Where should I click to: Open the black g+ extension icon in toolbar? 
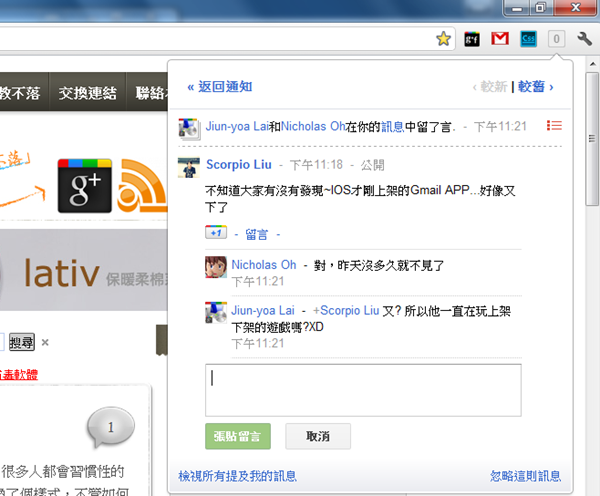pos(472,39)
